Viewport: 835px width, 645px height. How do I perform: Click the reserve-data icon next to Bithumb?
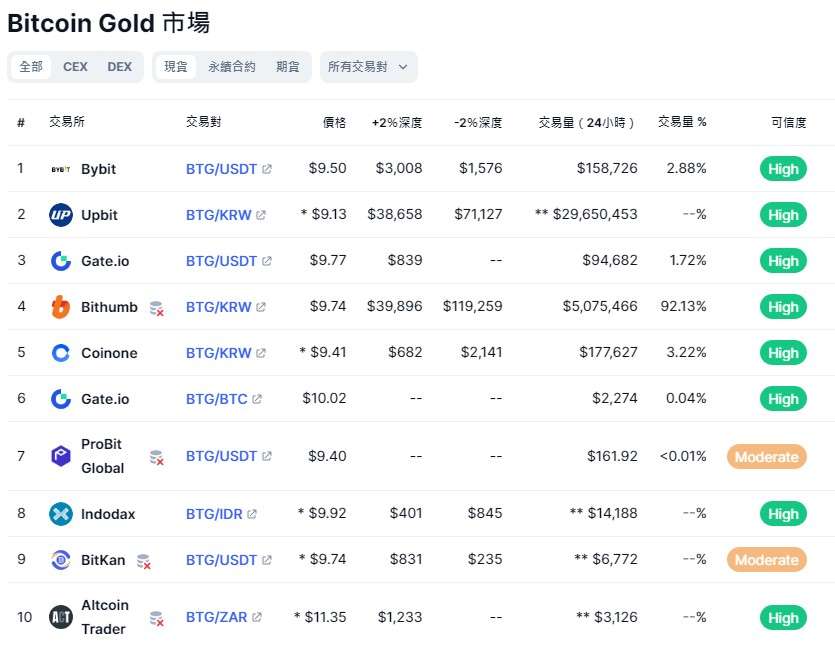(156, 308)
